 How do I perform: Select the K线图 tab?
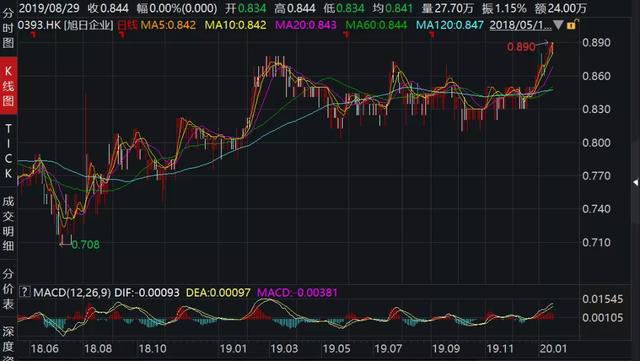(8, 86)
